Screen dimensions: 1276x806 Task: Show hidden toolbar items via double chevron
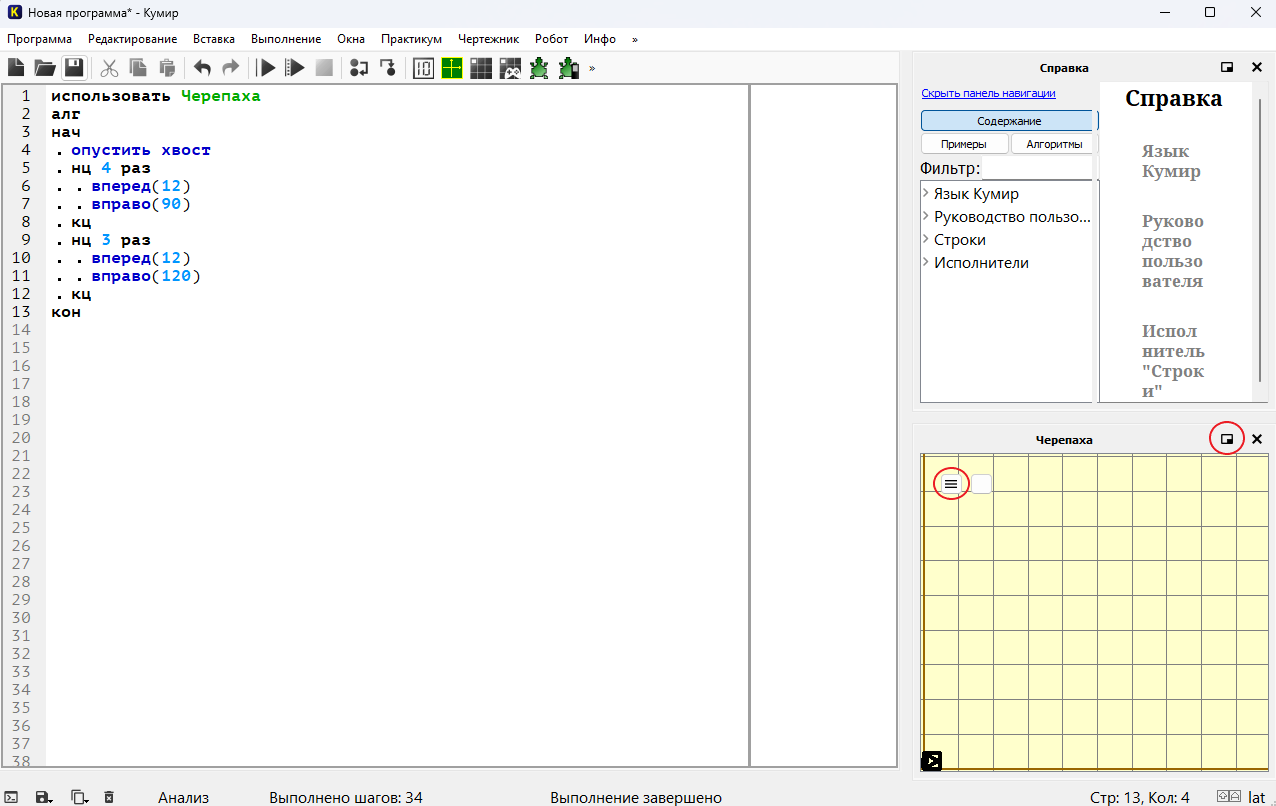(592, 68)
